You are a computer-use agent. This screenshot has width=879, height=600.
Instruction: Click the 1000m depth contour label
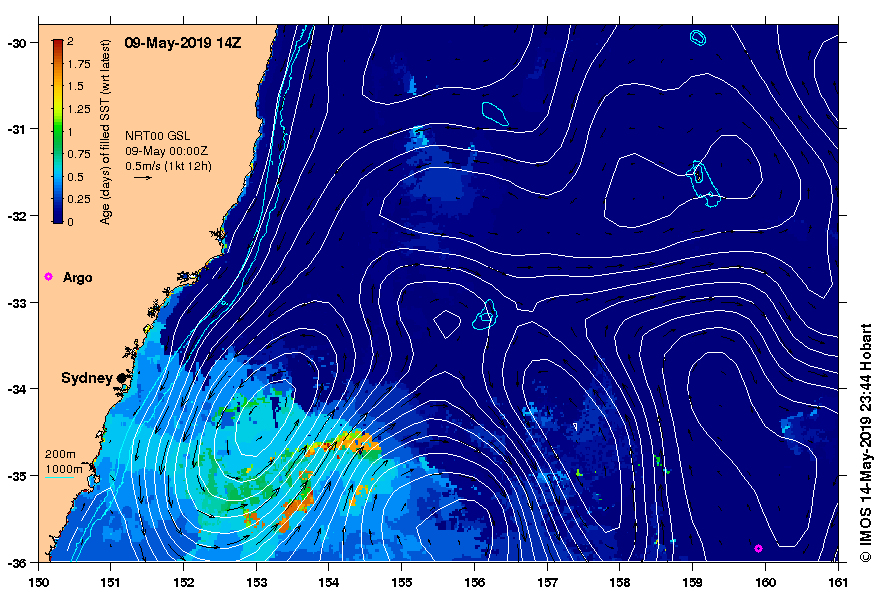(x=63, y=469)
